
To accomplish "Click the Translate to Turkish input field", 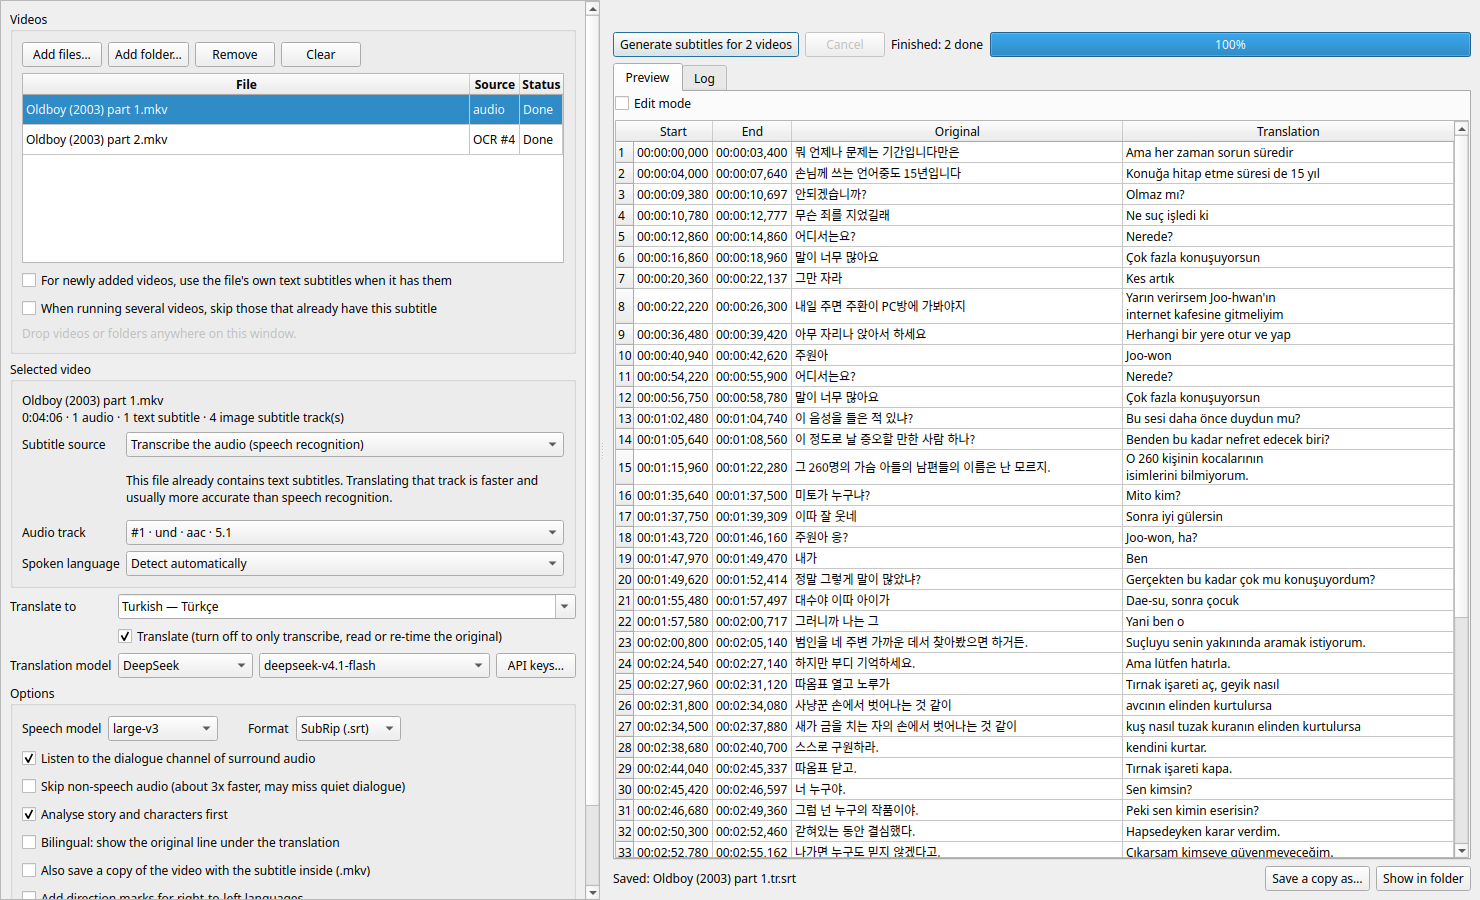I will click(x=337, y=607).
